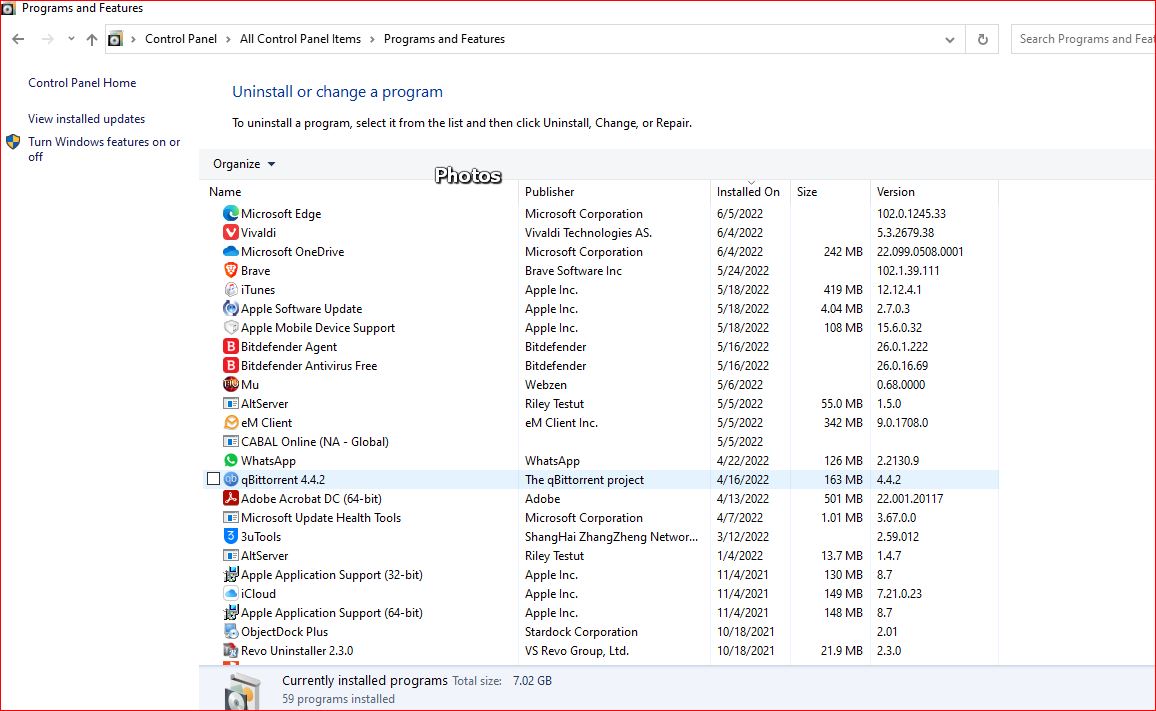
Task: Click the 3uTools icon
Action: click(231, 536)
